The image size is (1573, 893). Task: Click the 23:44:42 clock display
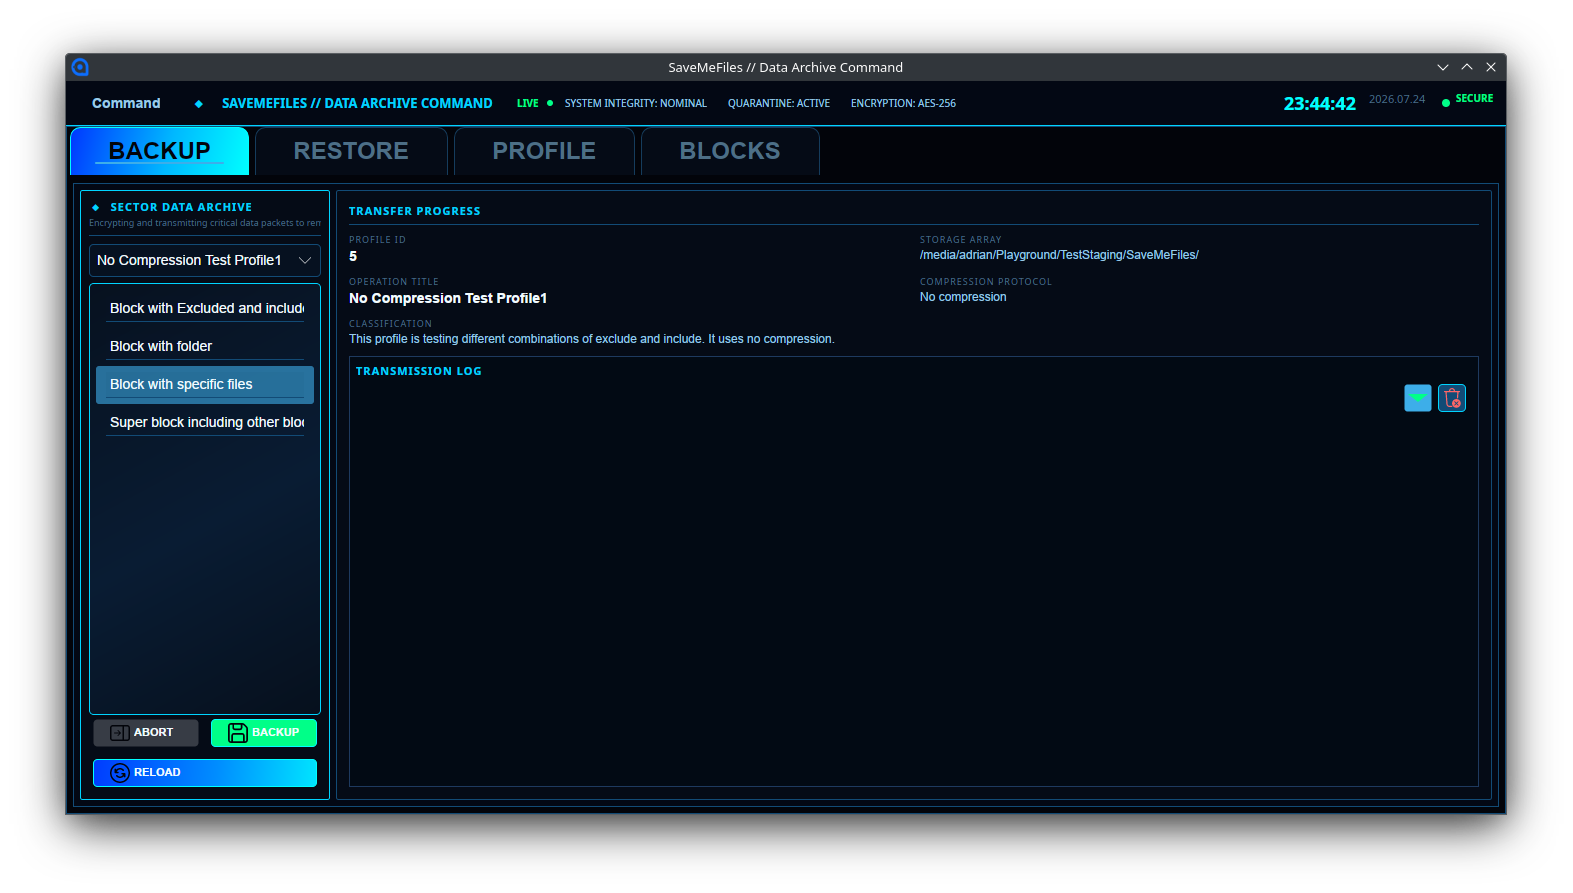tap(1320, 104)
